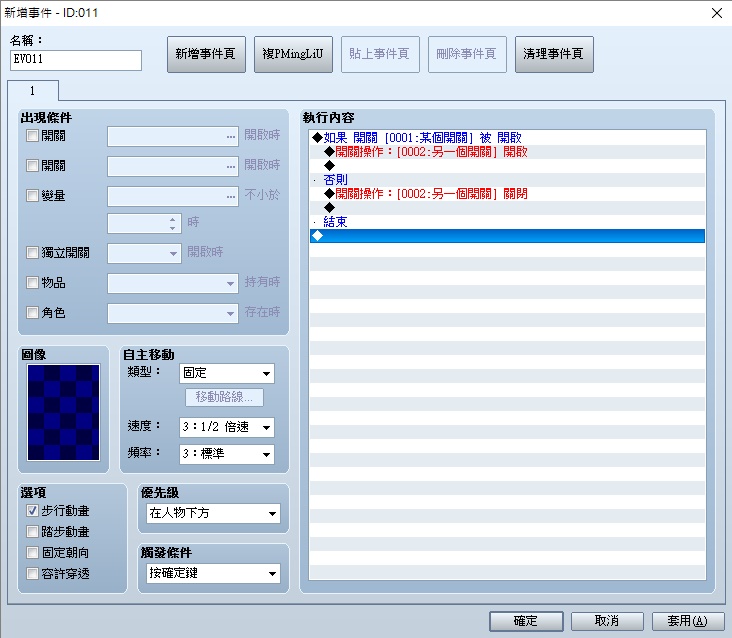
Task: Click the blue checkered 圖像 preview
Action: coord(63,413)
